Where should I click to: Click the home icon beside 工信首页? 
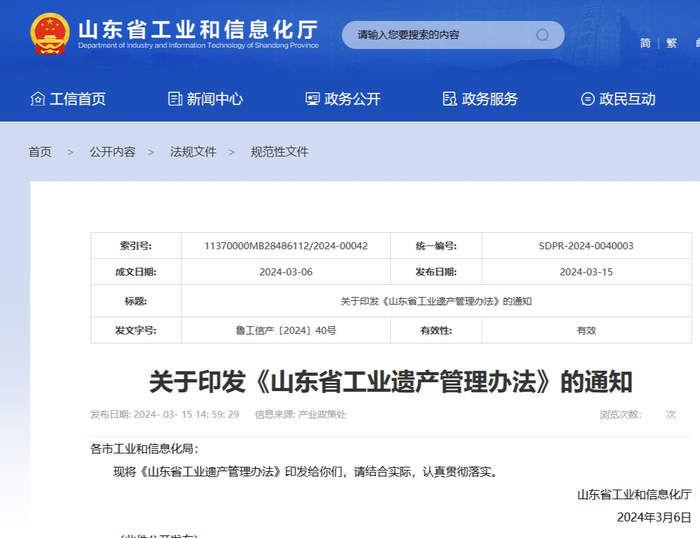38,99
